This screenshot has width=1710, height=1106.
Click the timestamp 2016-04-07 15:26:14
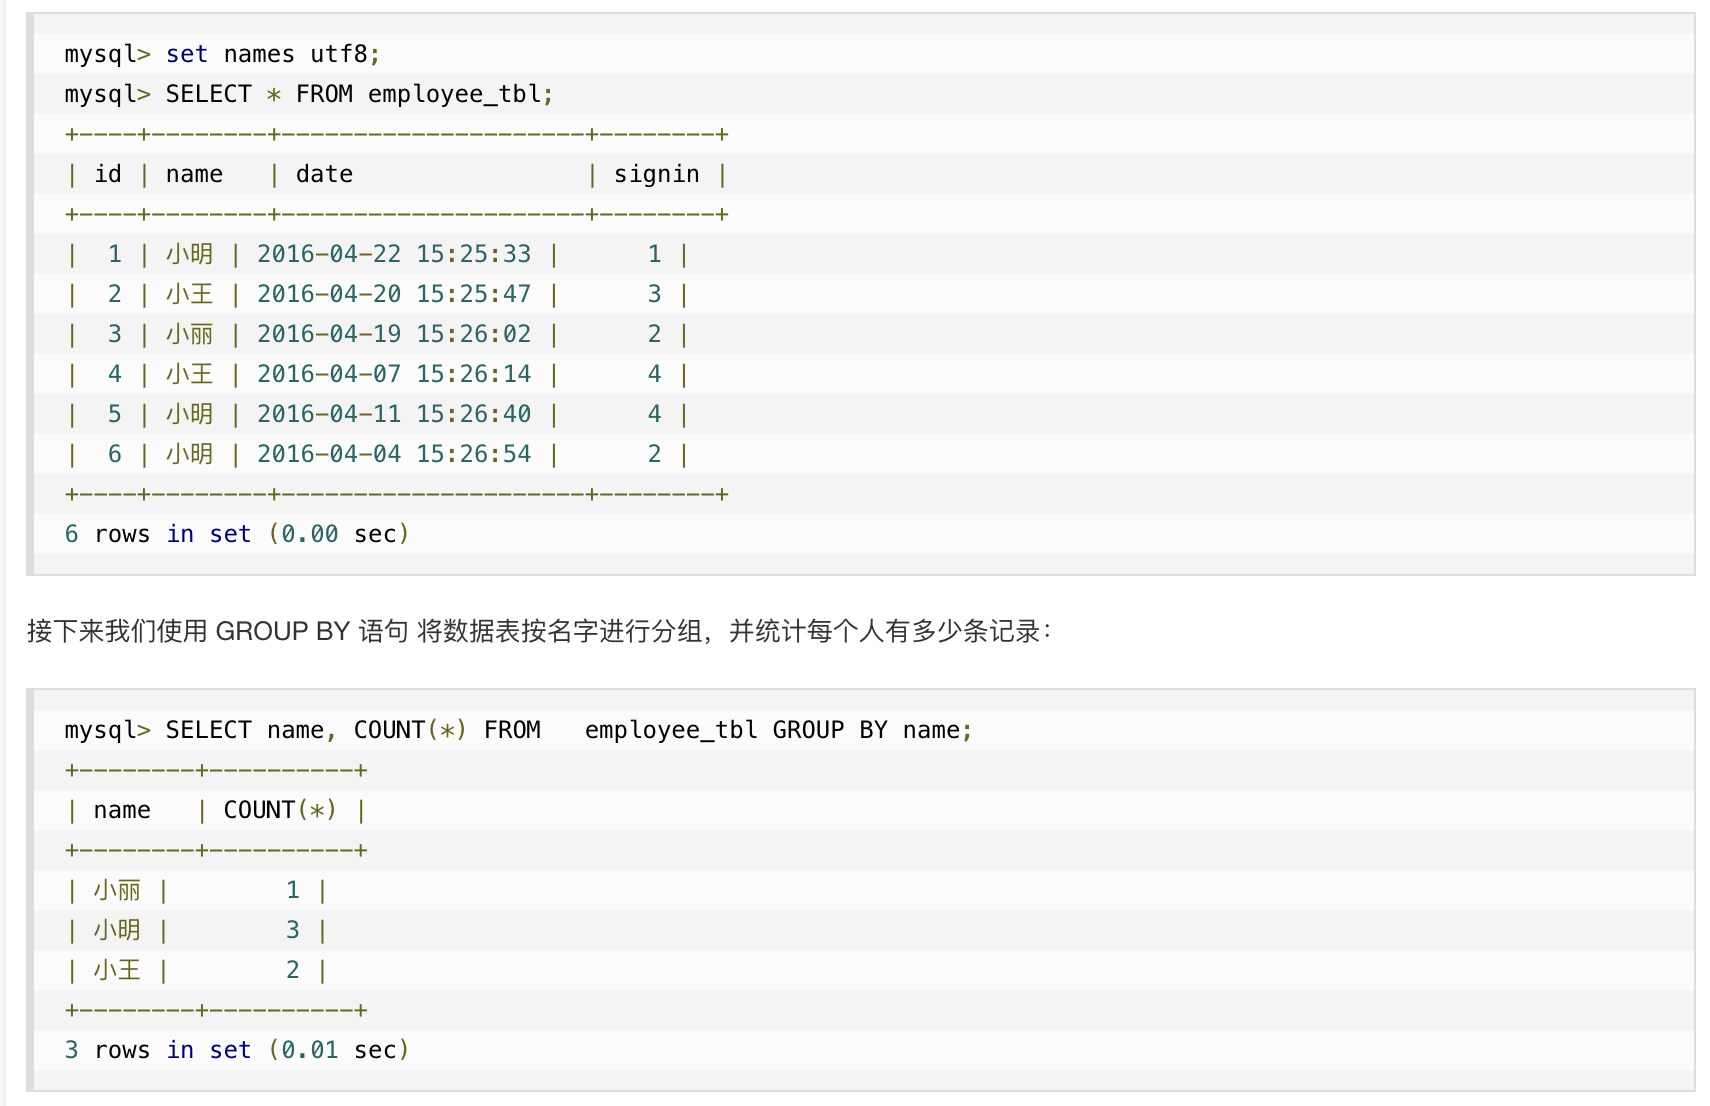394,374
